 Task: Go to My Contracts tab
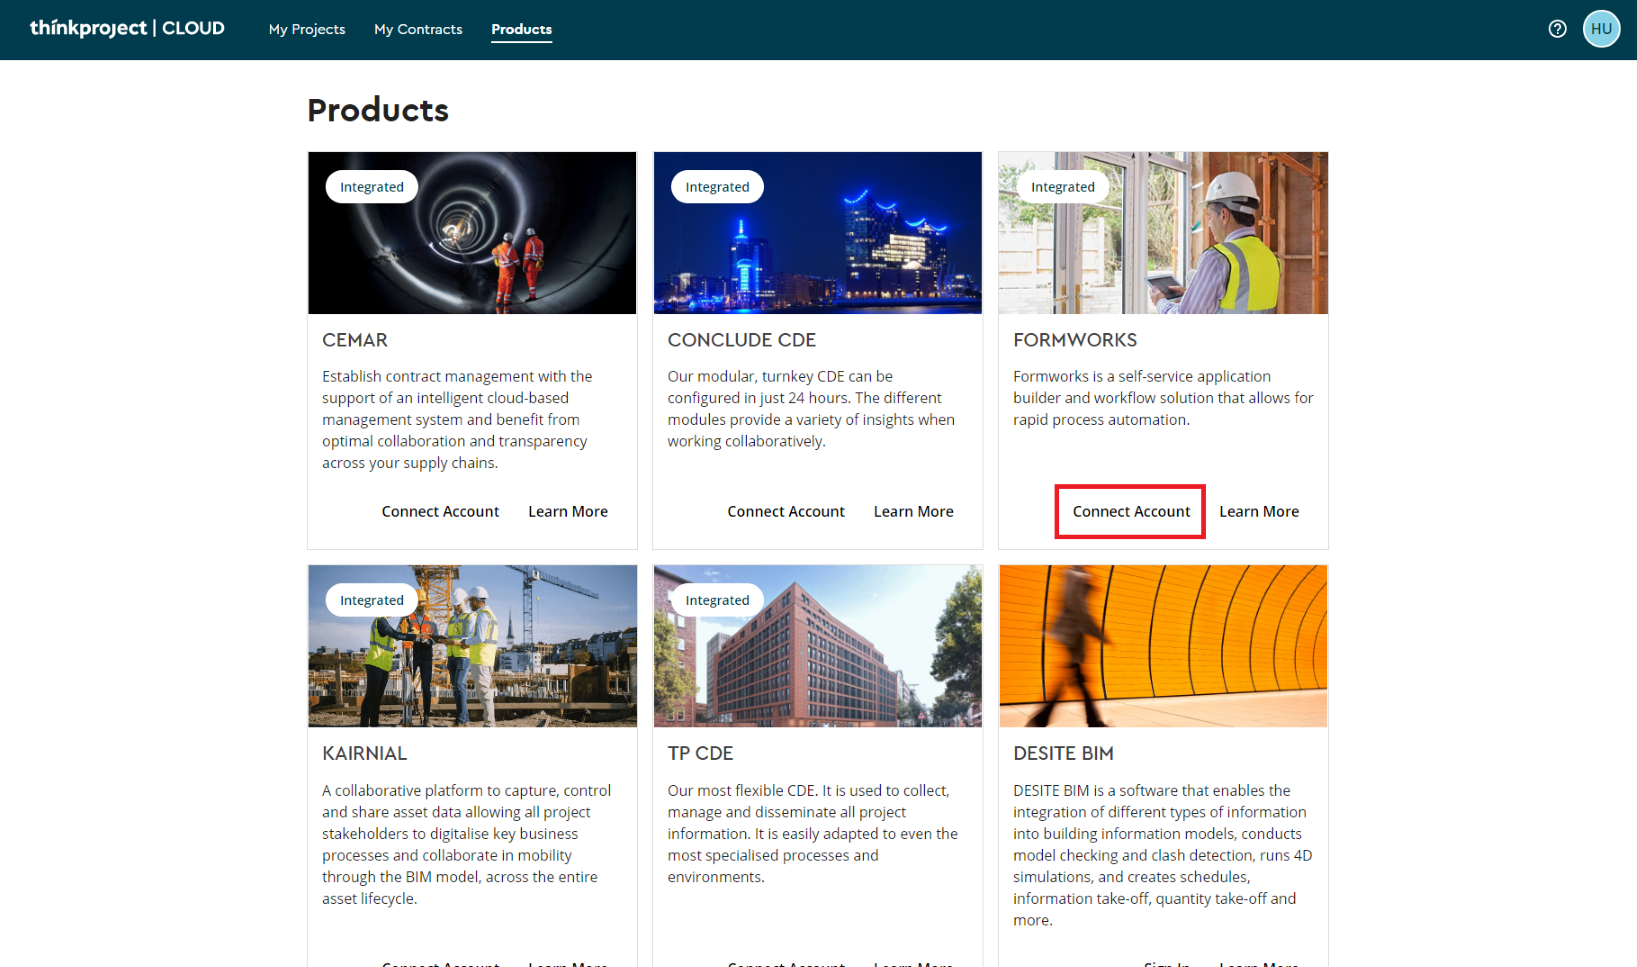coord(418,29)
